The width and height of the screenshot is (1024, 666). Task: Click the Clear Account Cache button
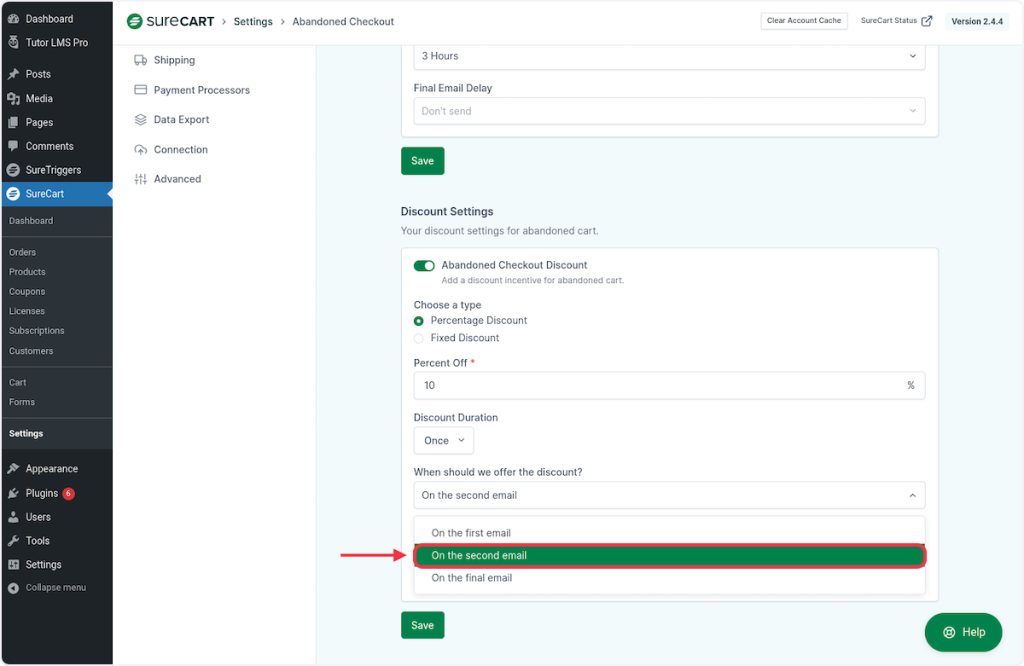pyautogui.click(x=804, y=21)
